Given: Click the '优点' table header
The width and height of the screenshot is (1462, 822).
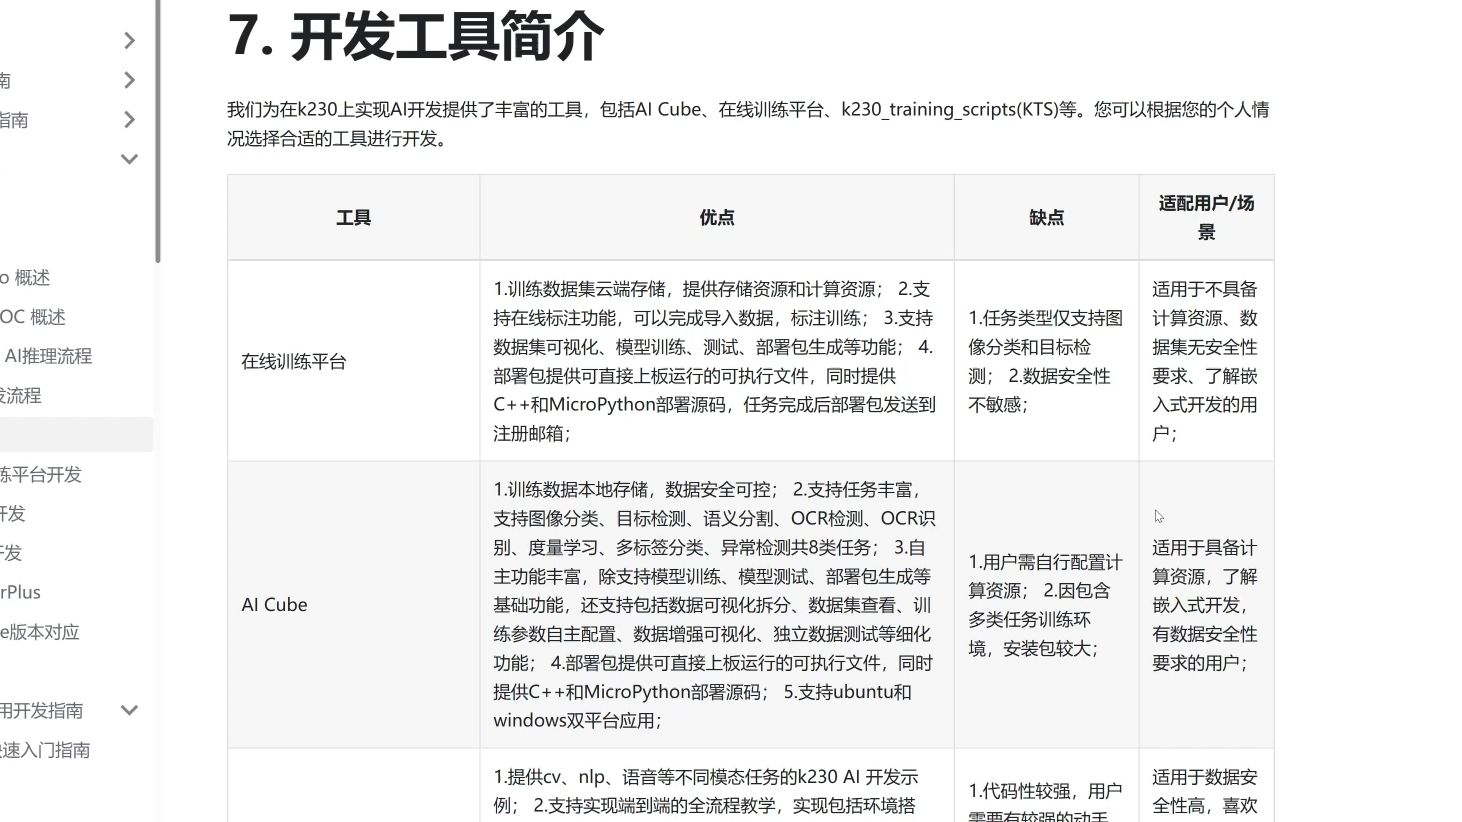Looking at the screenshot, I should [x=717, y=218].
